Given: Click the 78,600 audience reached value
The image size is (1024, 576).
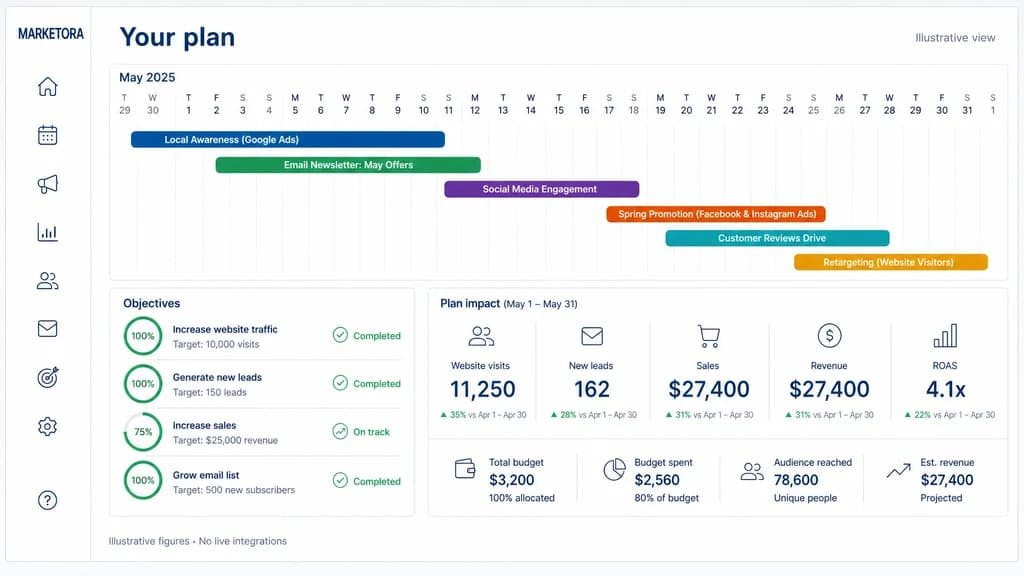Looking at the screenshot, I should (796, 480).
